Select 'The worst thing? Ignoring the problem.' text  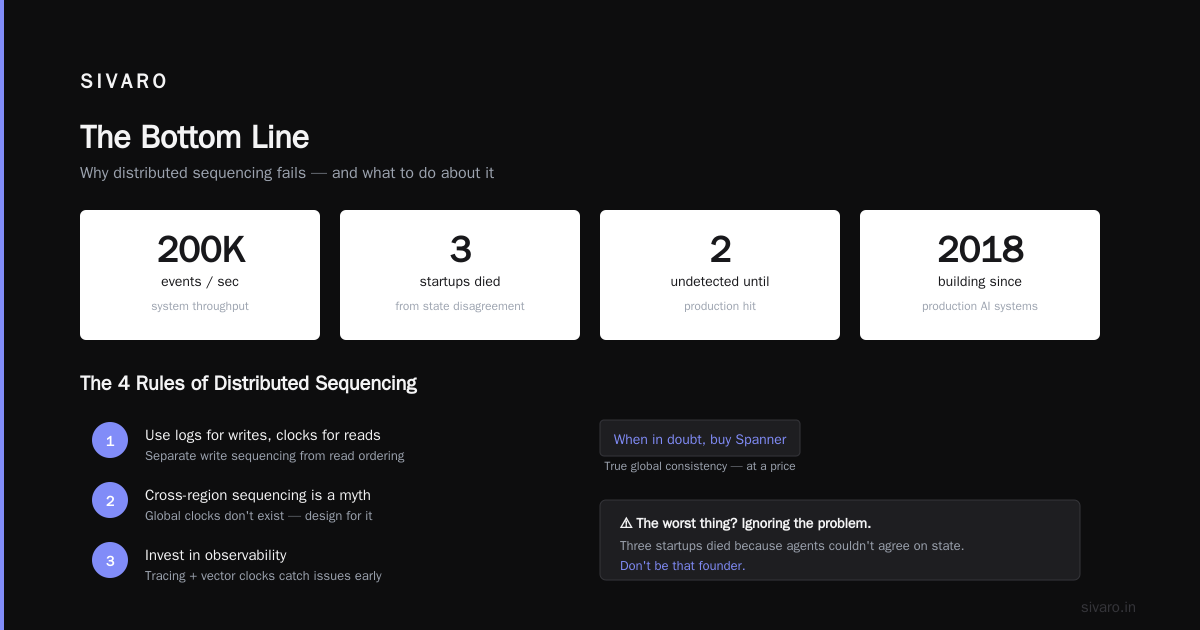753,523
